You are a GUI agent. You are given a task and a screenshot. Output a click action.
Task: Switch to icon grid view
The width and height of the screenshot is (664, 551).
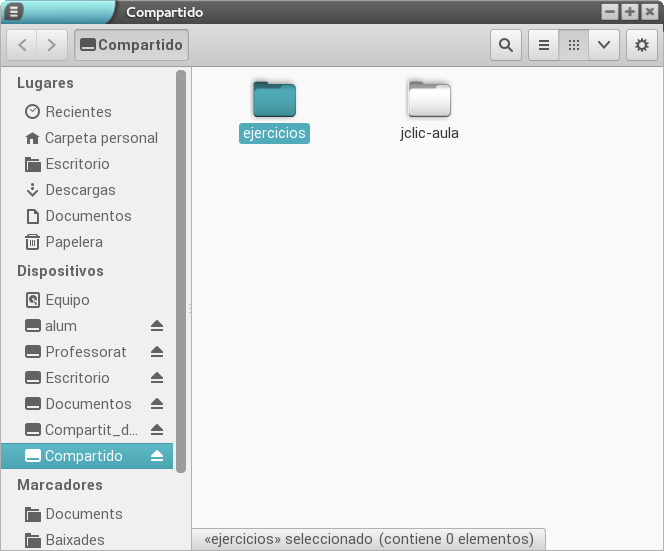tap(573, 45)
